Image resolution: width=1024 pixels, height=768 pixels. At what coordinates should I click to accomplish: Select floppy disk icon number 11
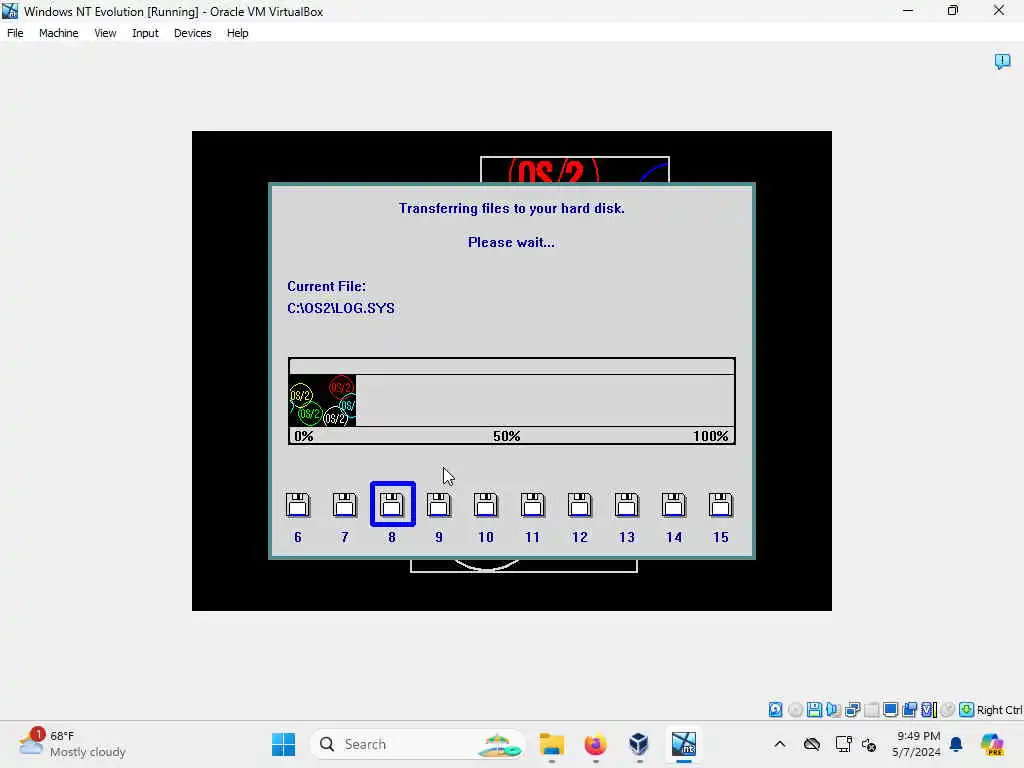[533, 505]
